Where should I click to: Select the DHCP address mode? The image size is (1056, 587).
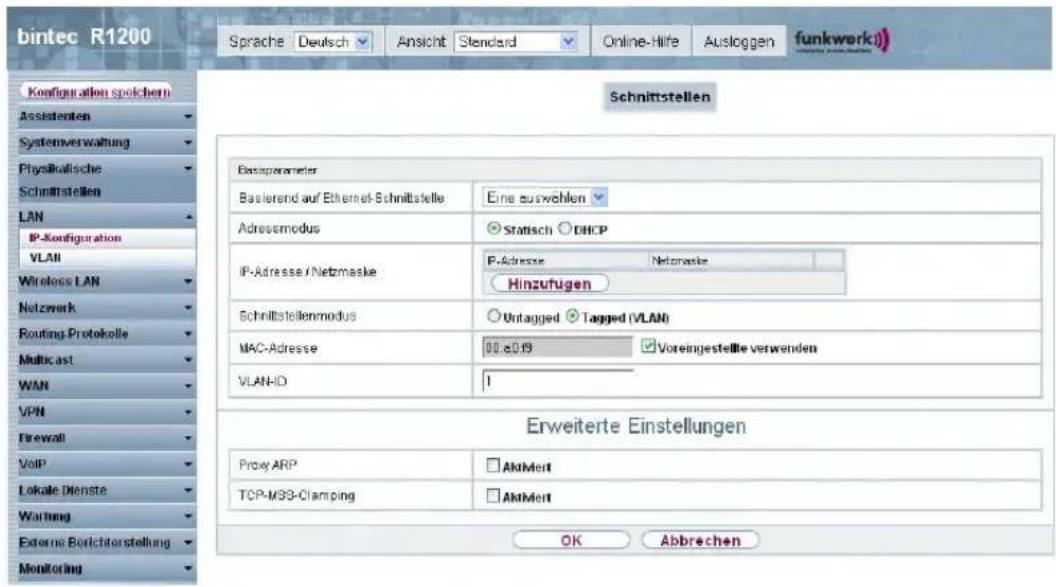[564, 229]
